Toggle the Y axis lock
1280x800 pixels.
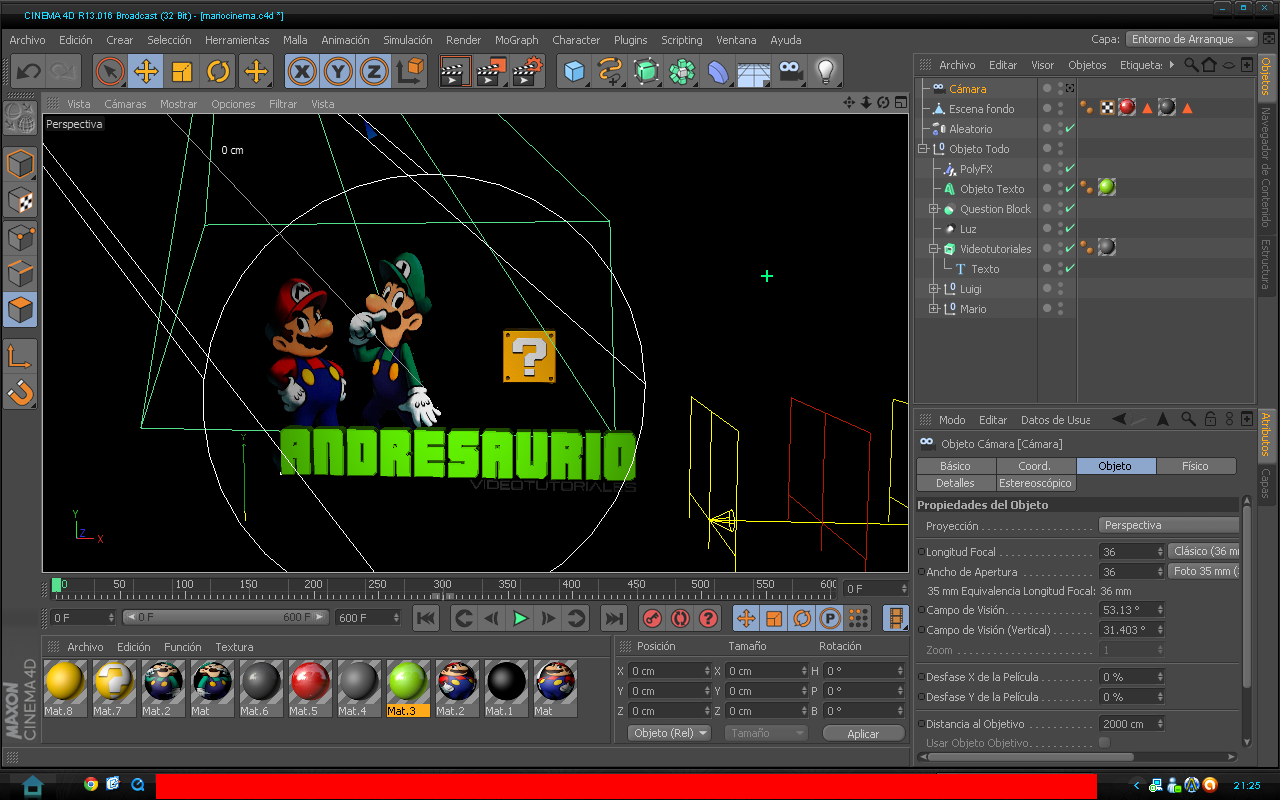(x=338, y=71)
